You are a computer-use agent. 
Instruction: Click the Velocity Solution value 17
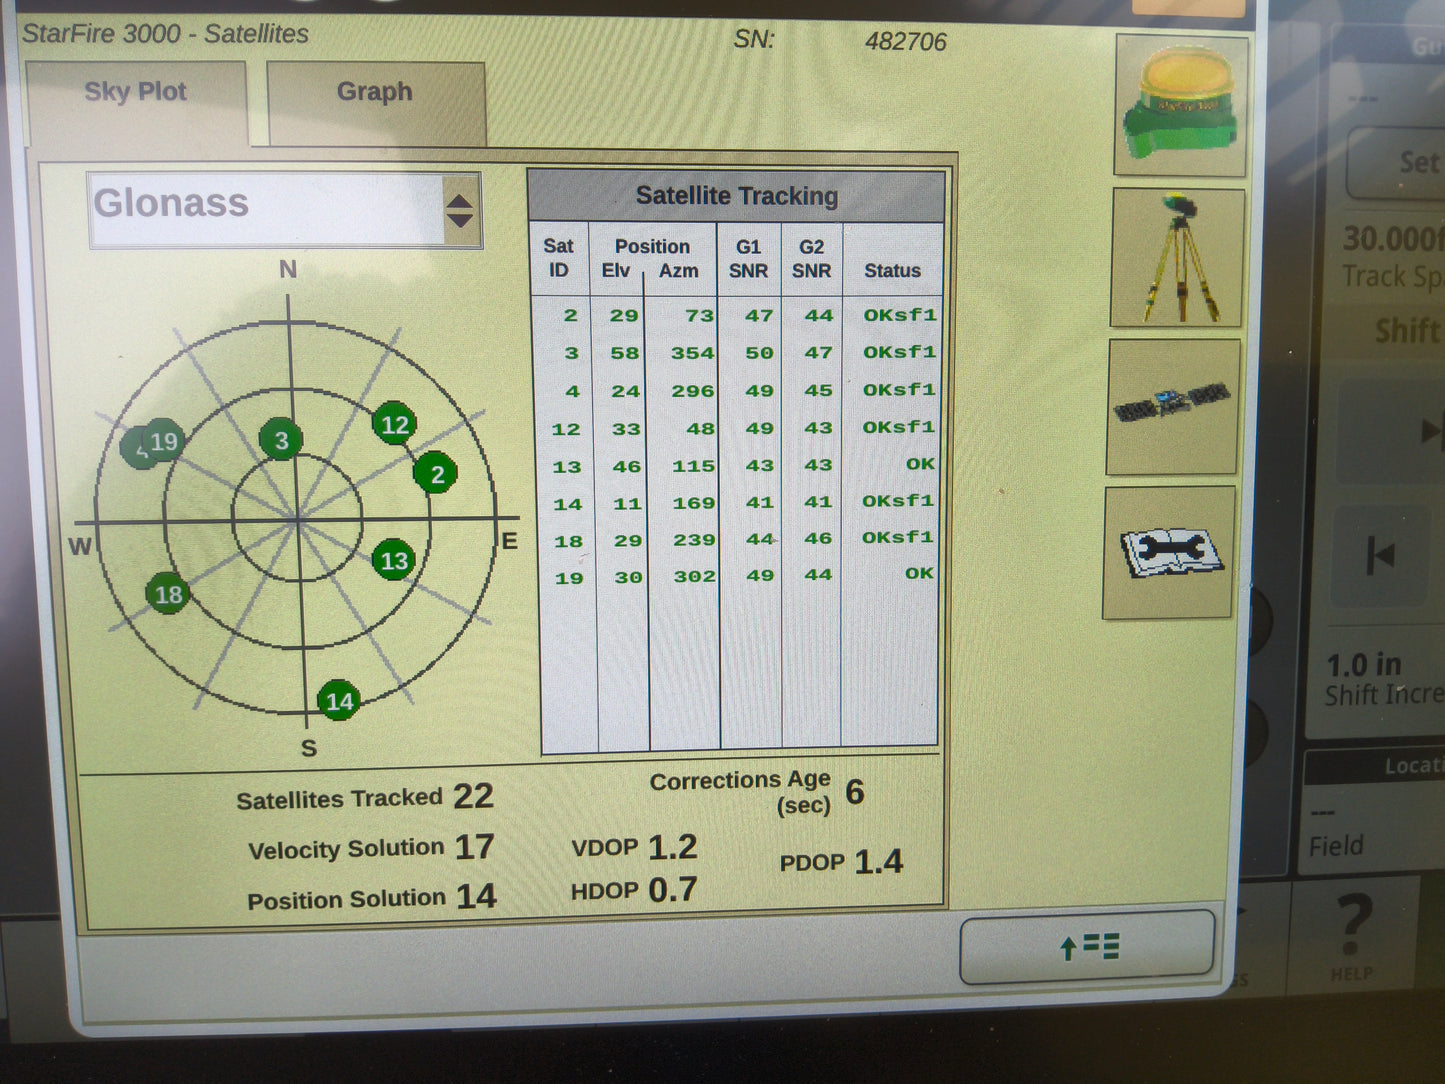point(475,847)
